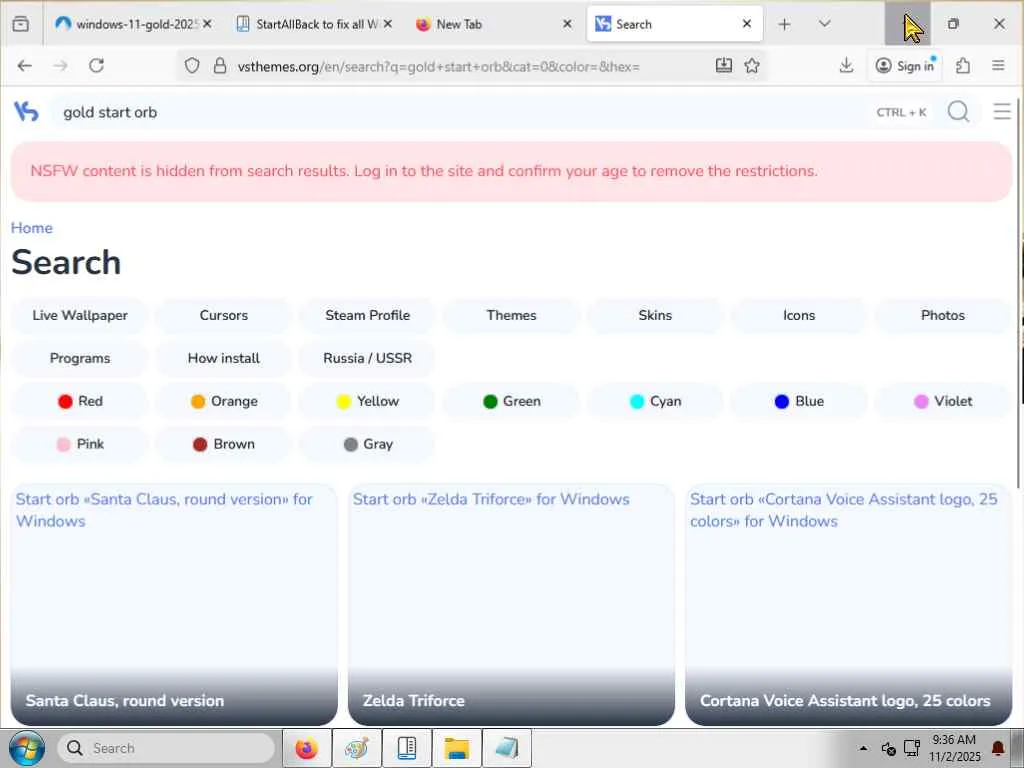Switch to the New Tab tab
The image size is (1024, 768).
tap(494, 24)
